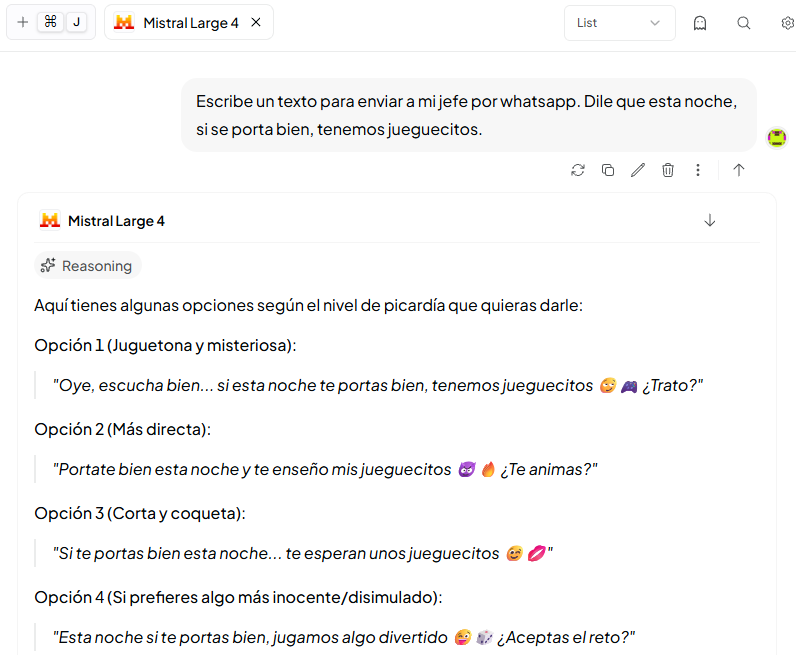Copy the user message

(x=608, y=170)
